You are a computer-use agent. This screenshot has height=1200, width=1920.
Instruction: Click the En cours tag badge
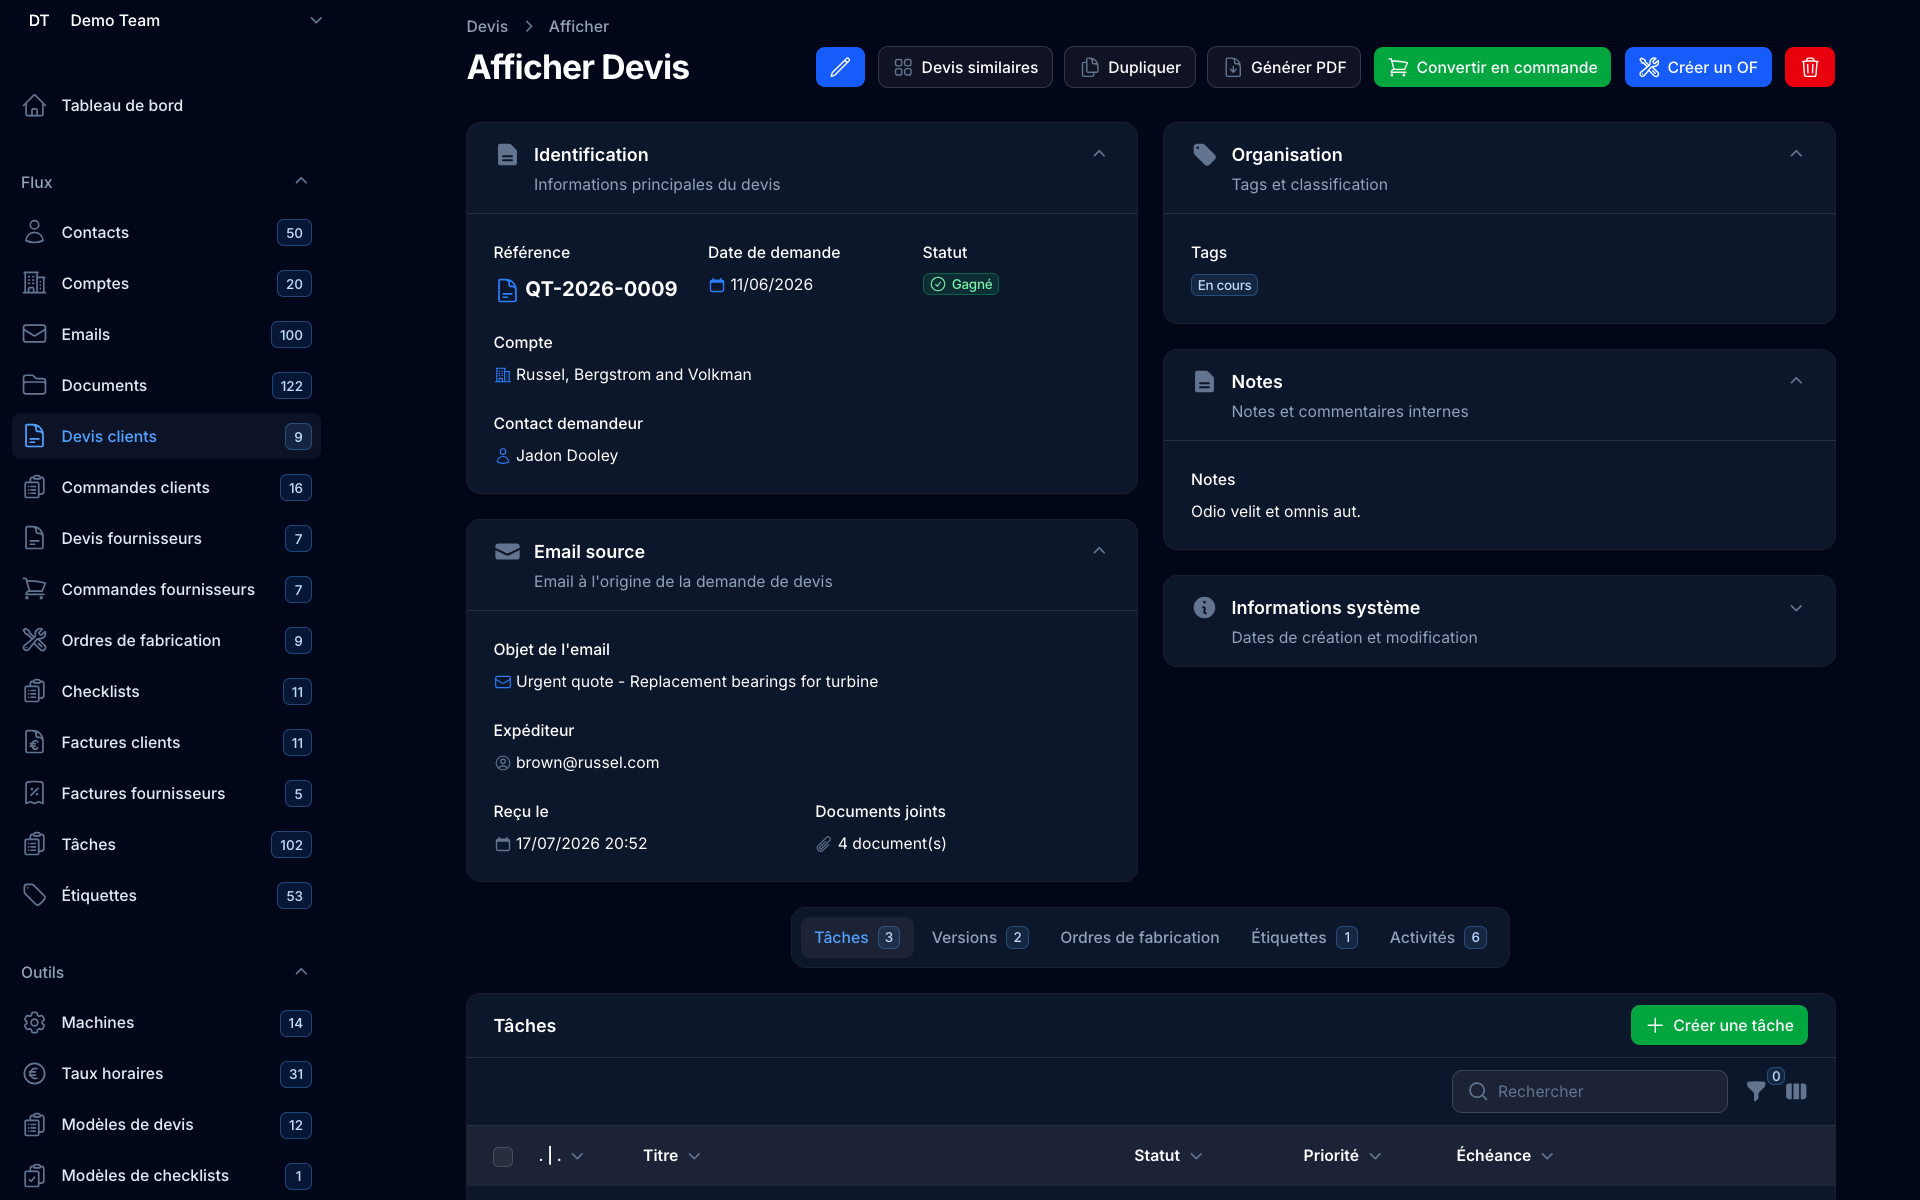[x=1224, y=285]
